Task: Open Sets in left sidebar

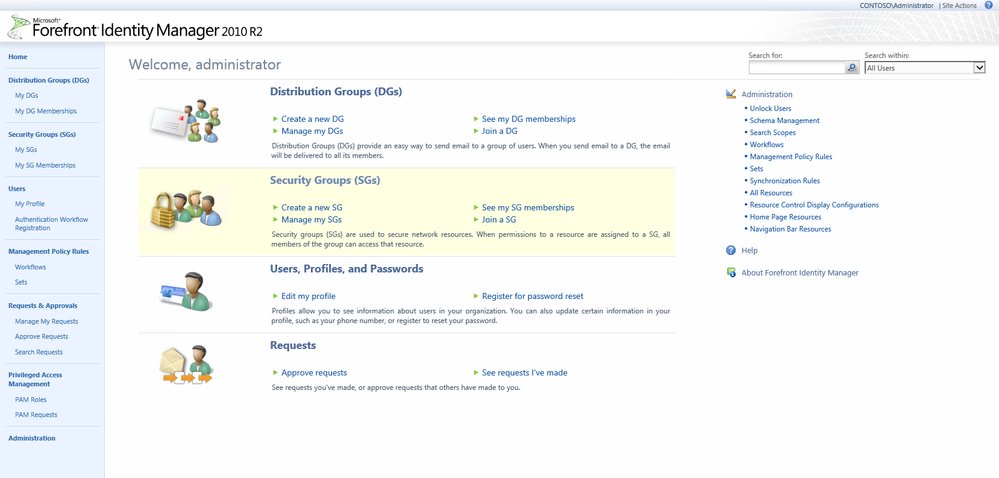Action: [21, 282]
